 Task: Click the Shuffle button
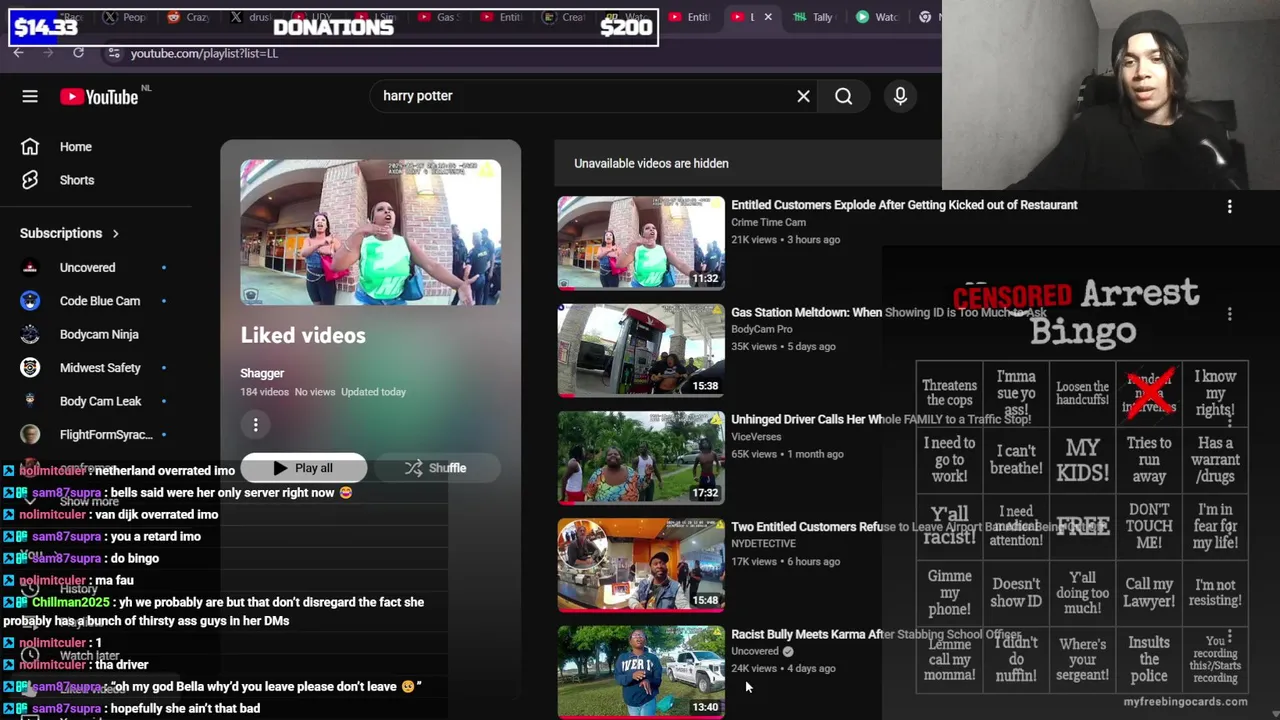click(436, 468)
